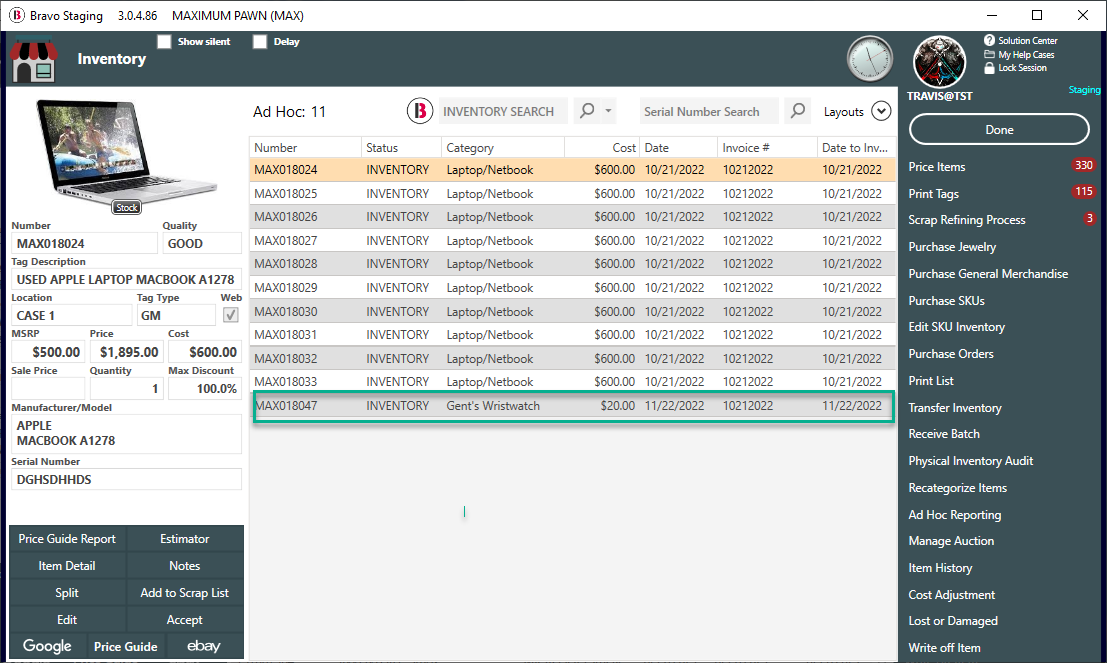Sort by the Cost column header
The image size is (1107, 663).
pyautogui.click(x=602, y=148)
